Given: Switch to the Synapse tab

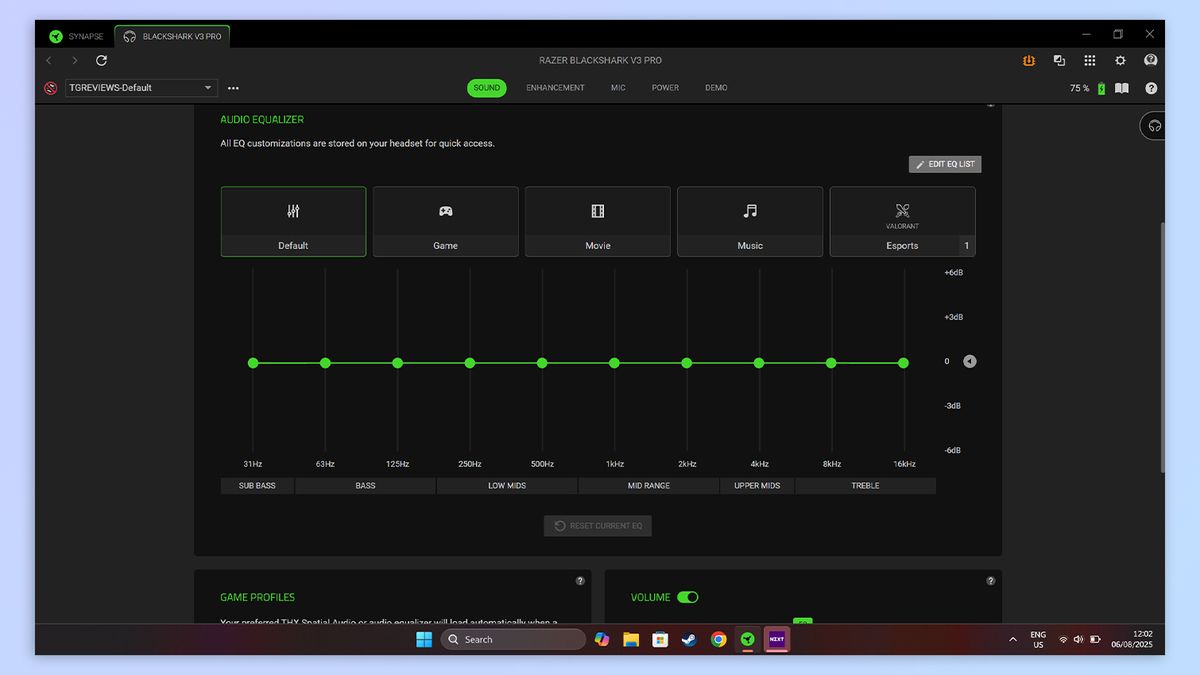Looking at the screenshot, I should pos(76,37).
